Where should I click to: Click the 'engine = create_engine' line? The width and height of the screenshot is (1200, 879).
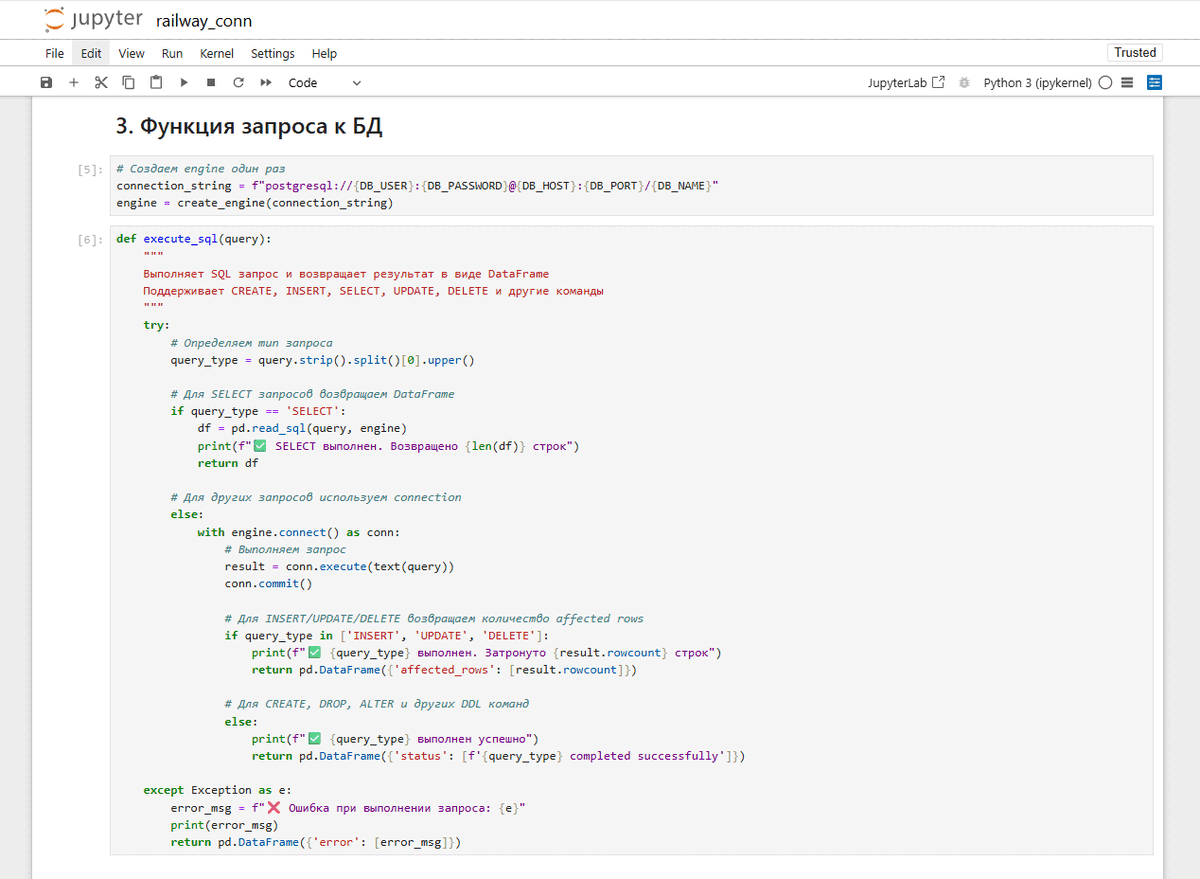[x=255, y=203]
